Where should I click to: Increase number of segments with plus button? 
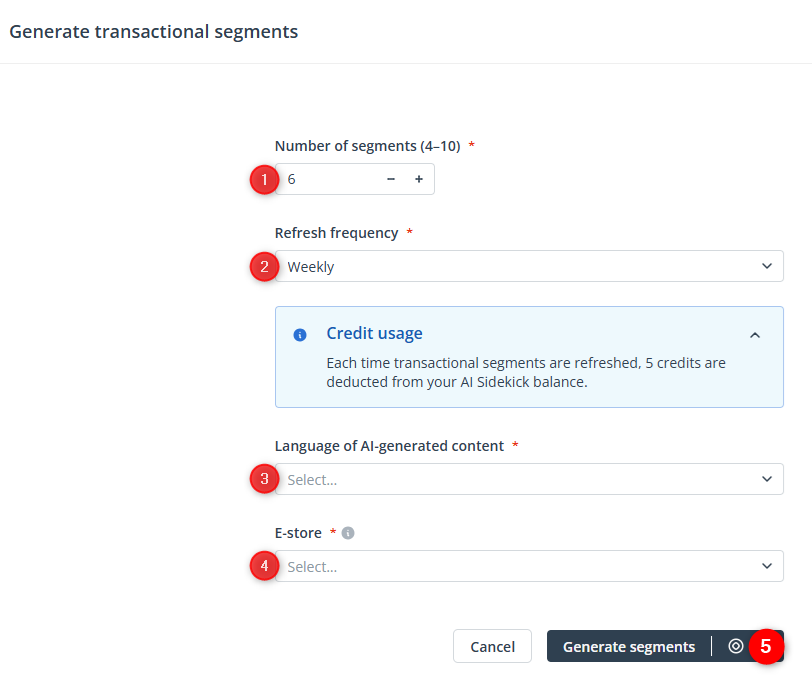pyautogui.click(x=419, y=179)
